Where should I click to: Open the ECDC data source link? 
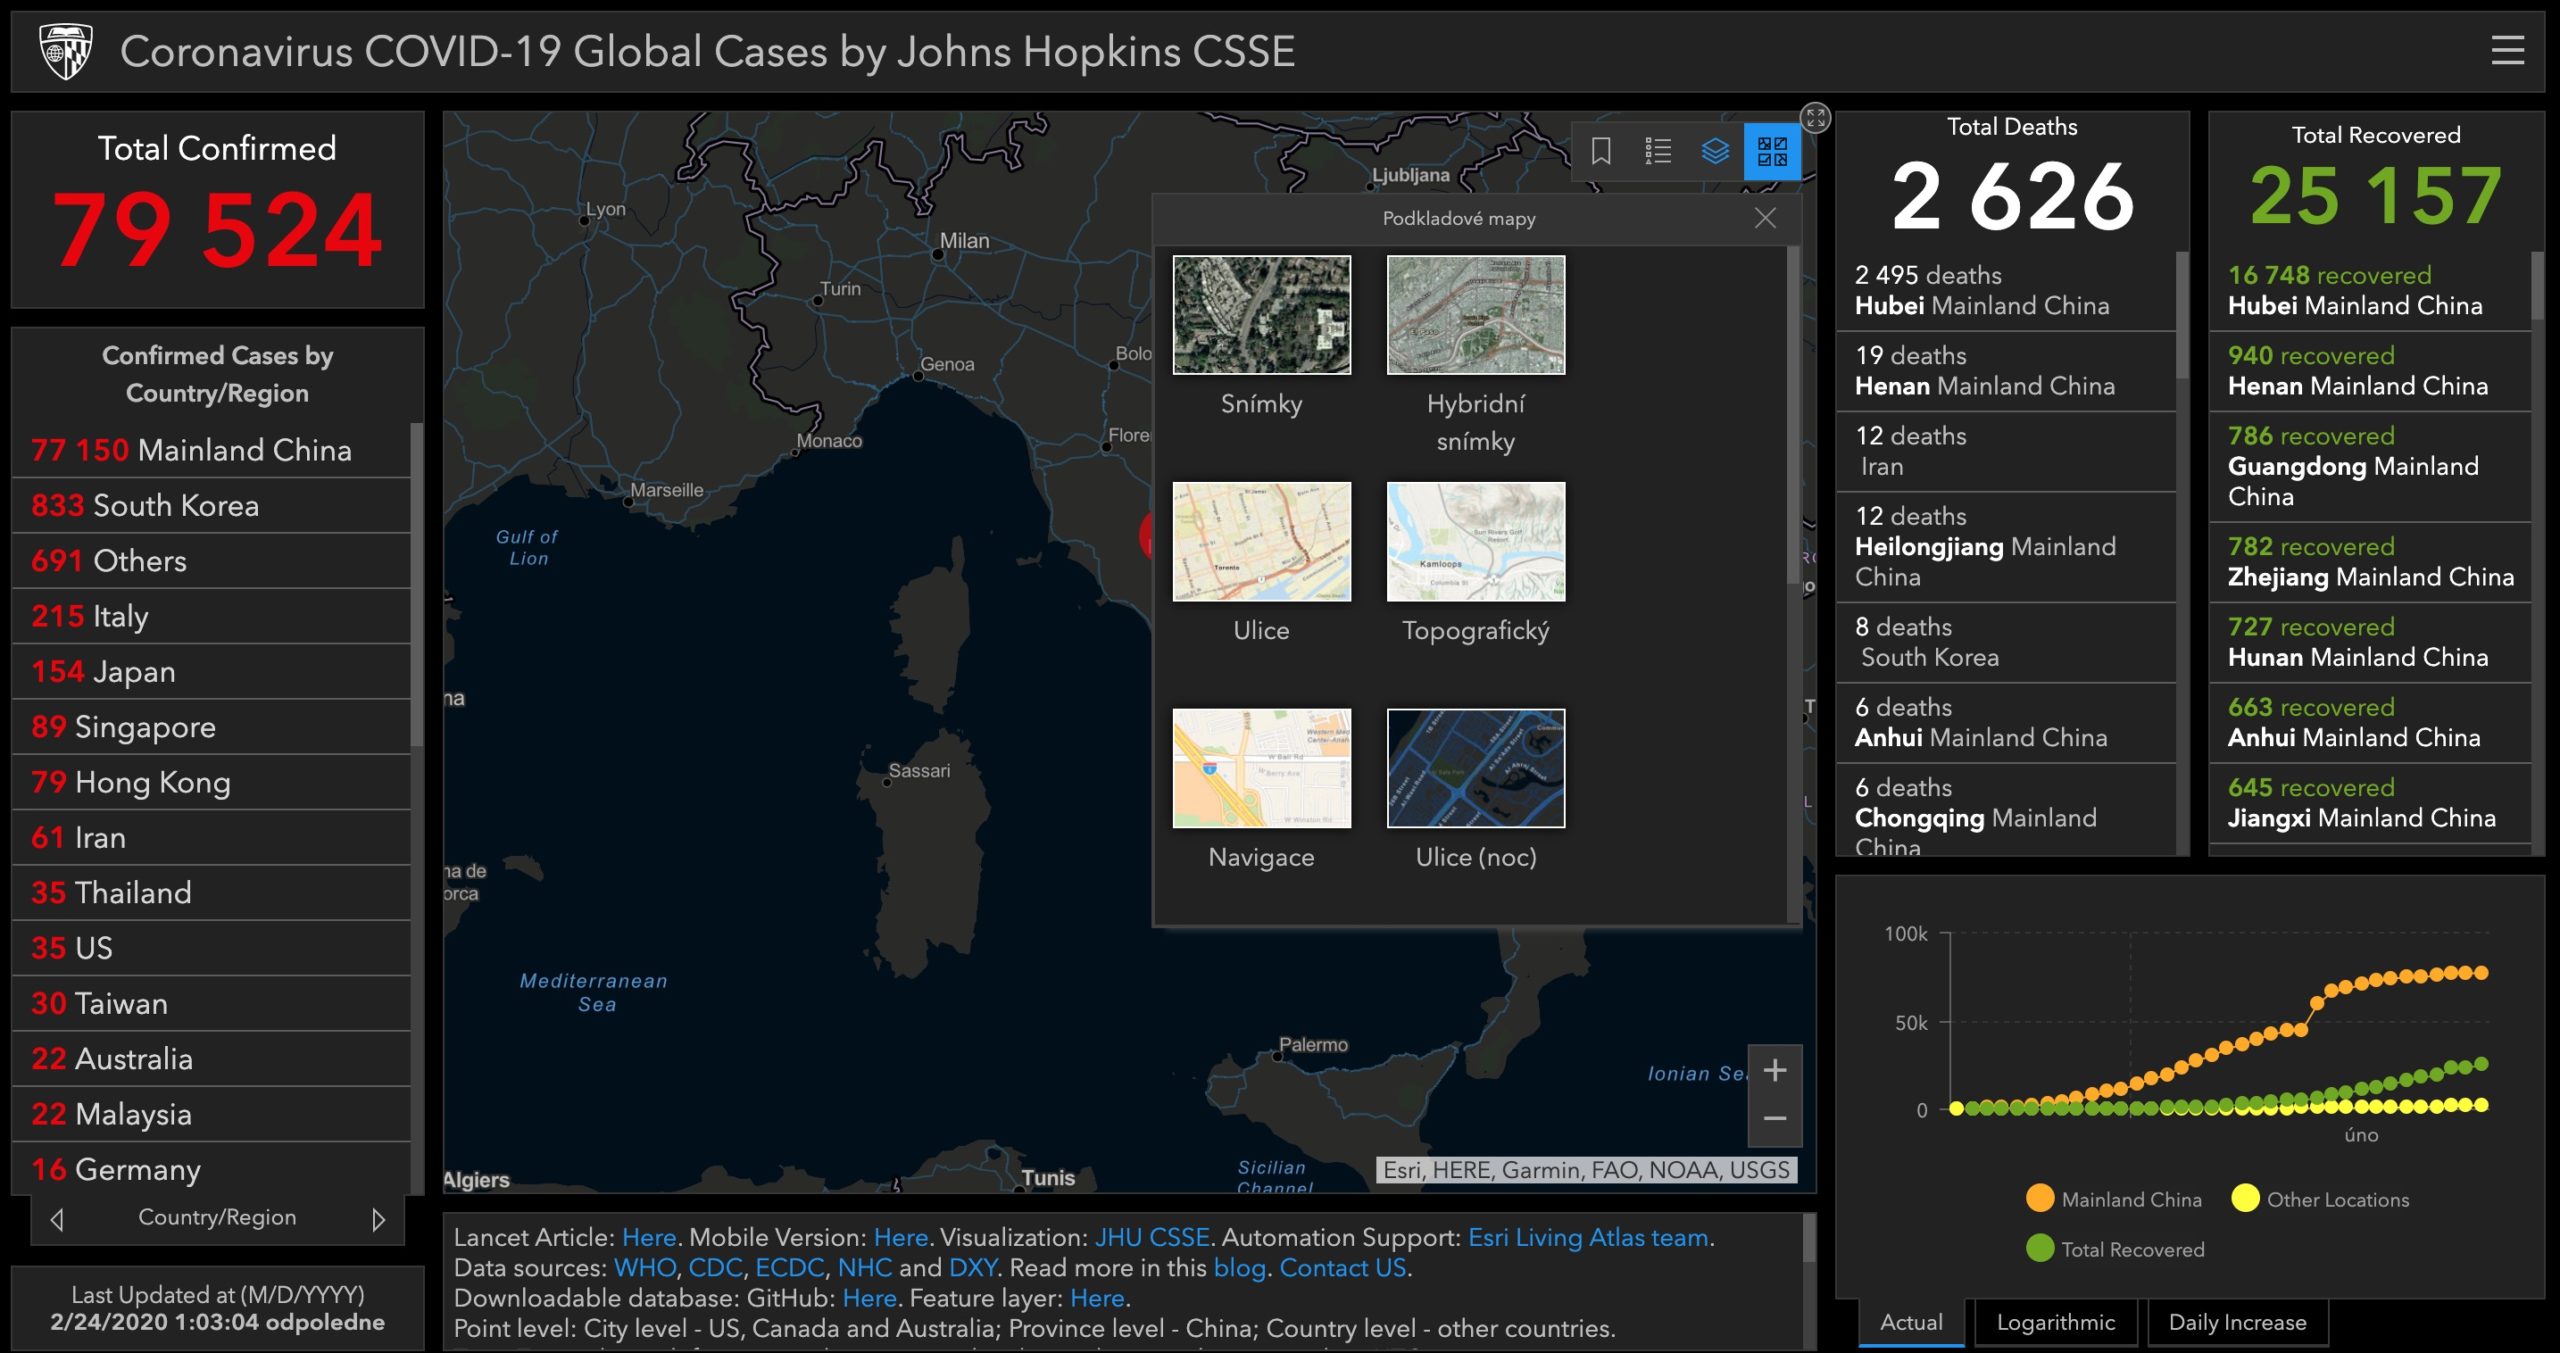tap(790, 1268)
